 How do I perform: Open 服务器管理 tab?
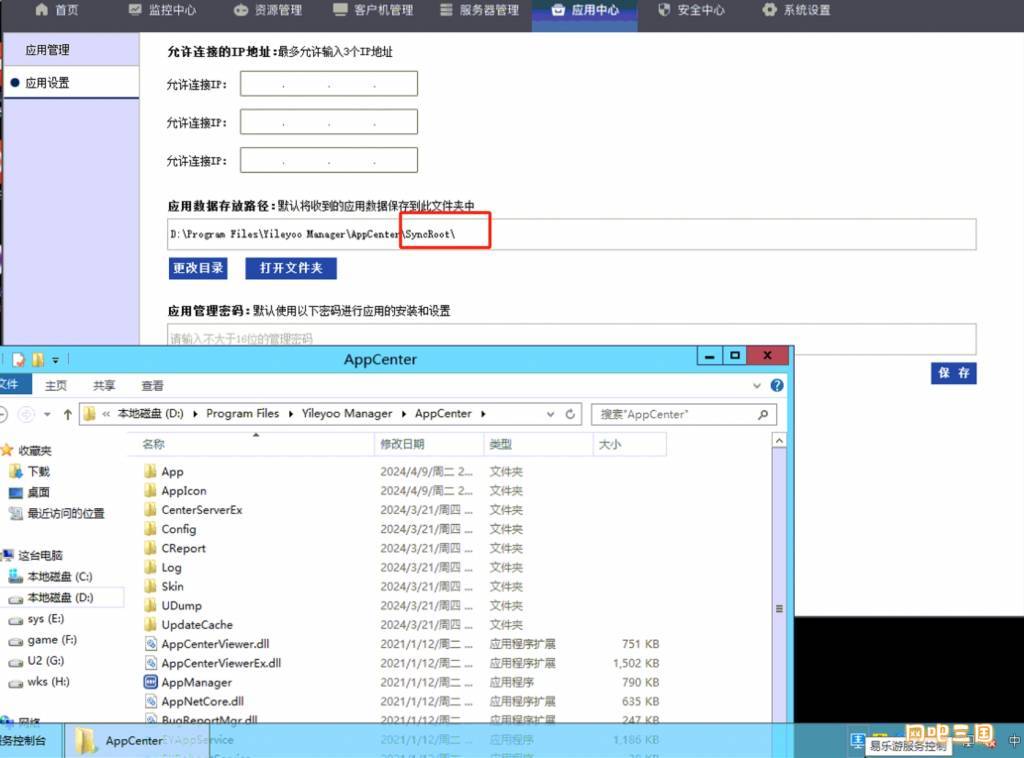click(x=479, y=10)
